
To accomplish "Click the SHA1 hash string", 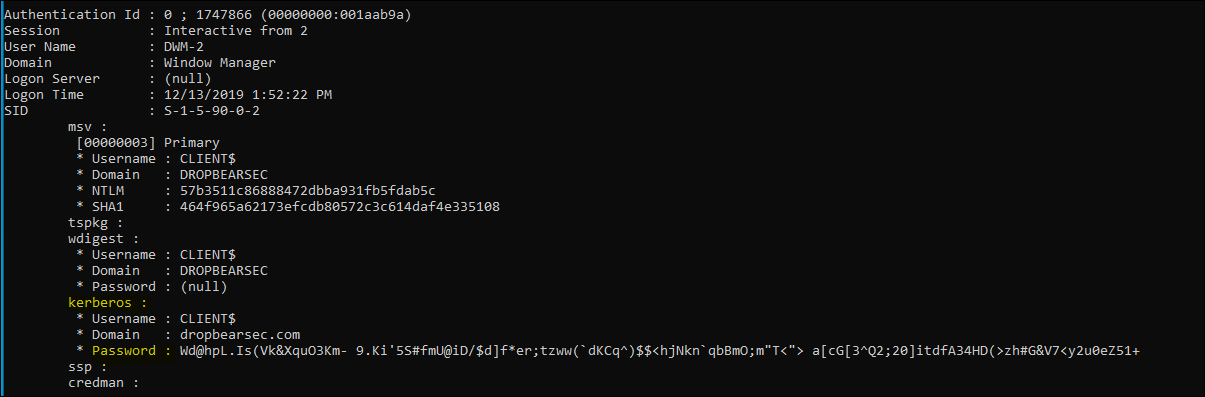I will click(x=339, y=207).
